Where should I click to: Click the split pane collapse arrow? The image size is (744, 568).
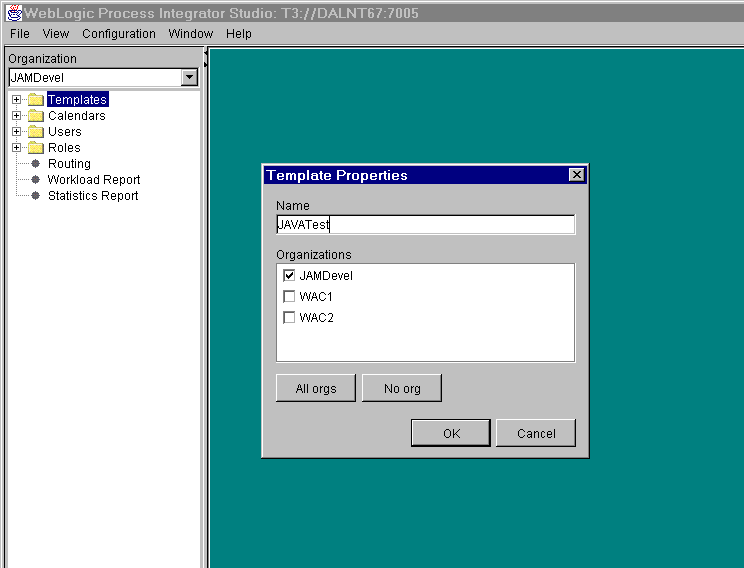[205, 54]
